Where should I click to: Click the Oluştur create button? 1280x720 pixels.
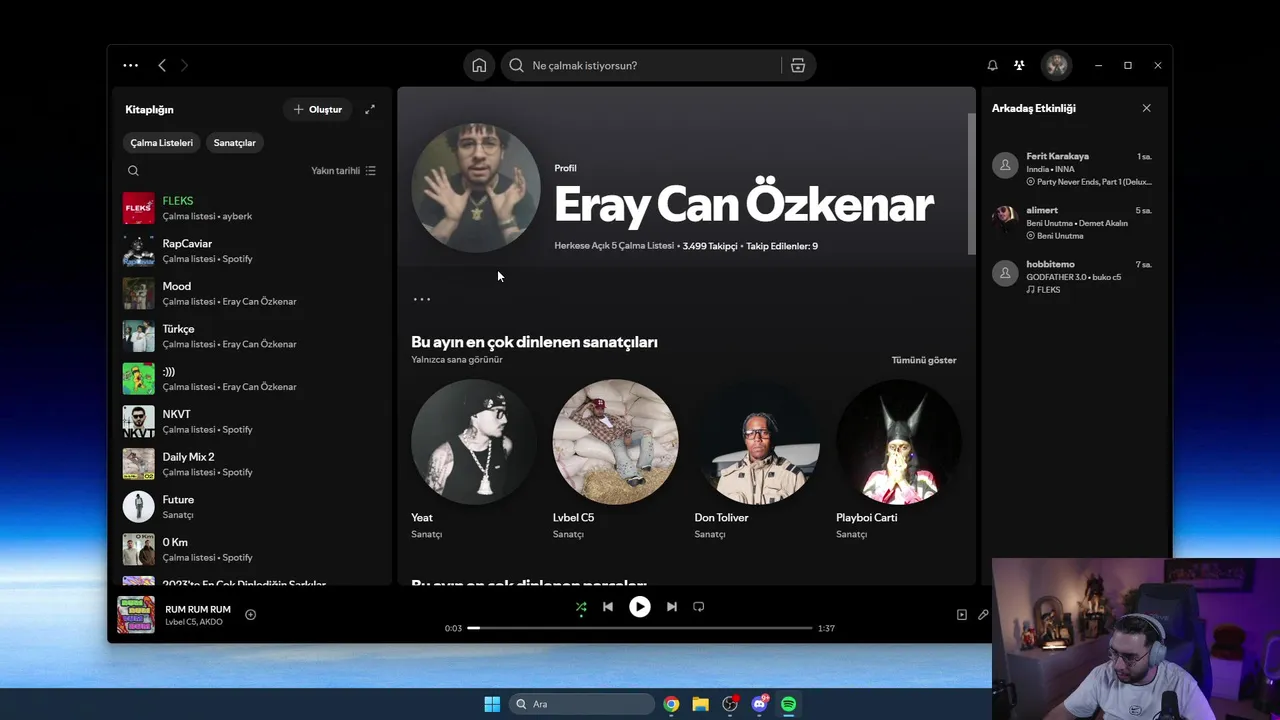318,109
